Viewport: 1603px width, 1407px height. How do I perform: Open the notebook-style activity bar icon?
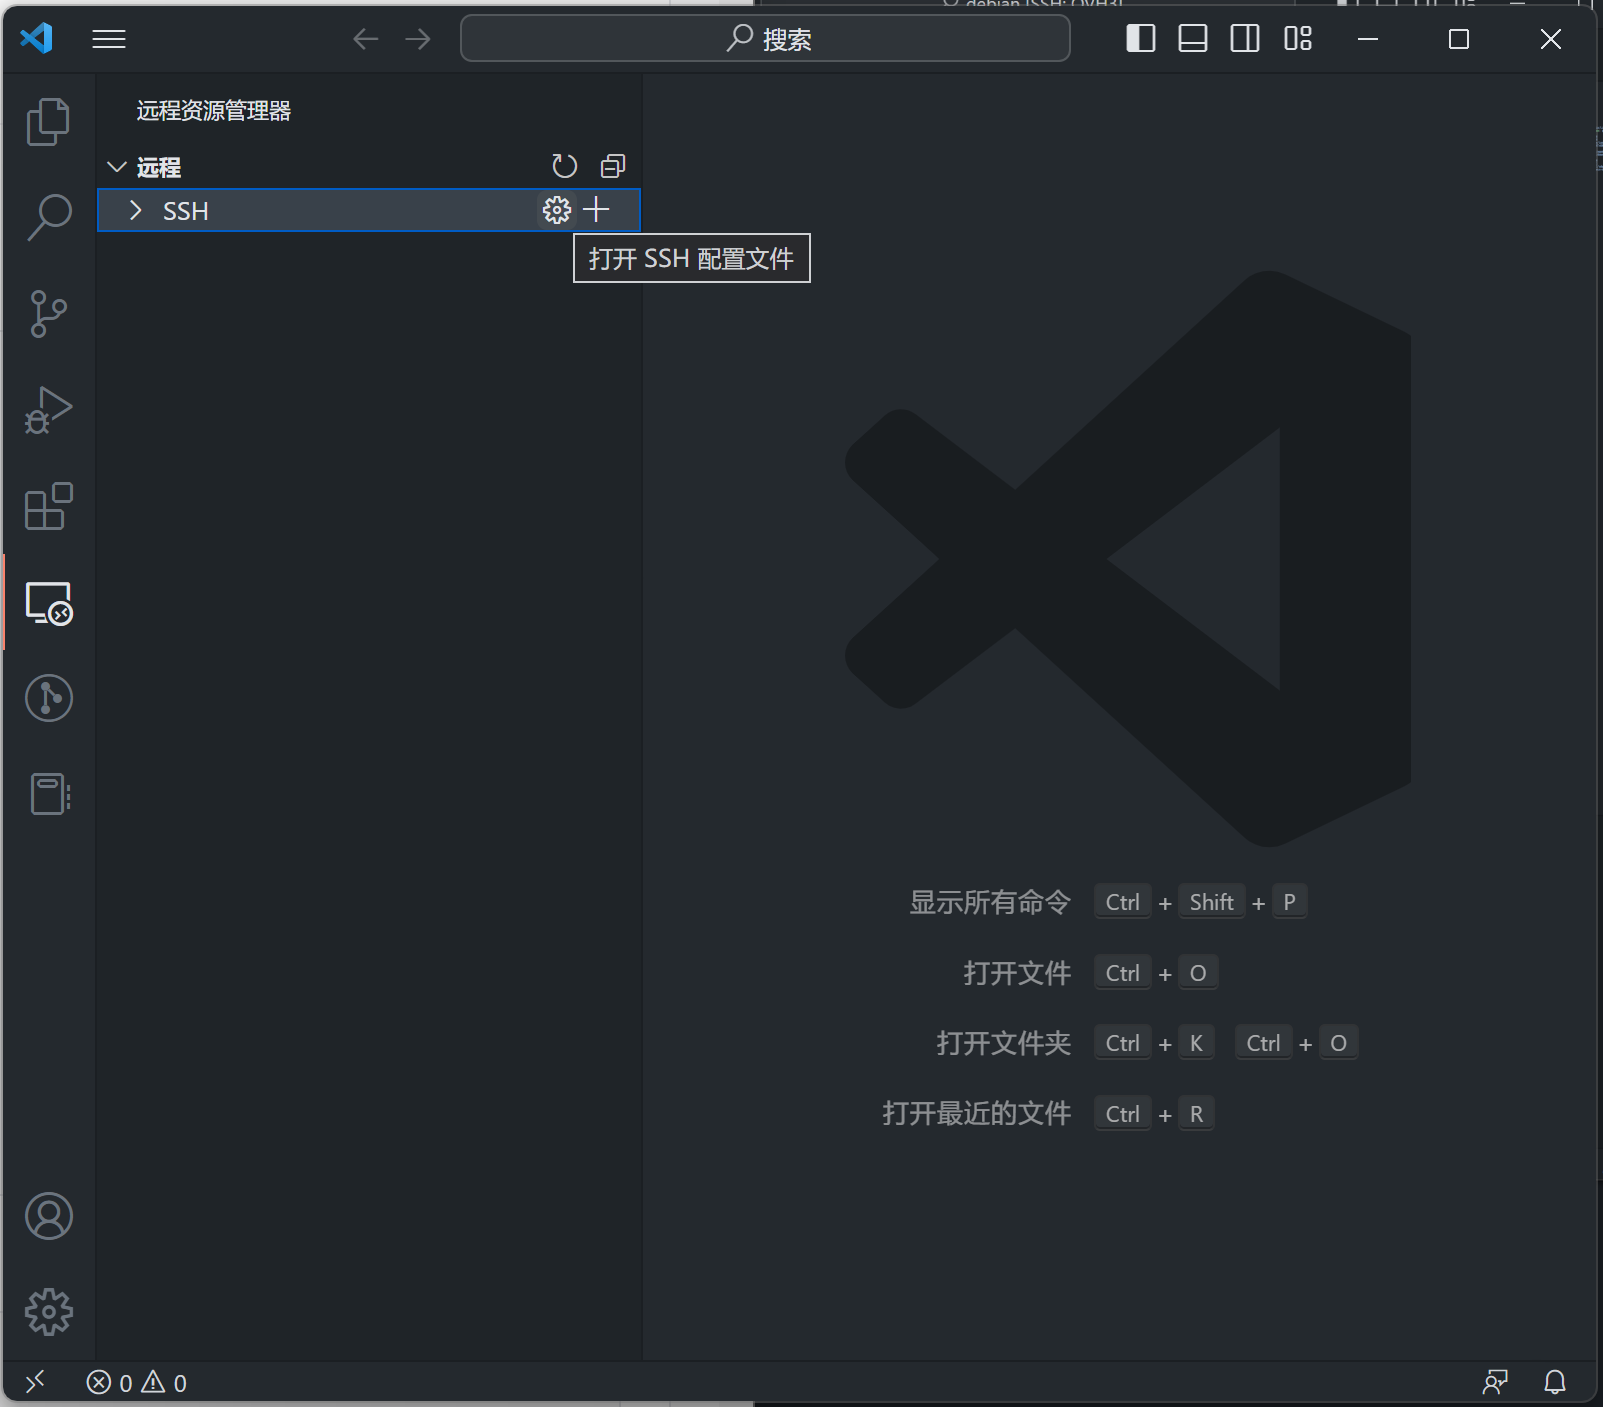(x=48, y=794)
